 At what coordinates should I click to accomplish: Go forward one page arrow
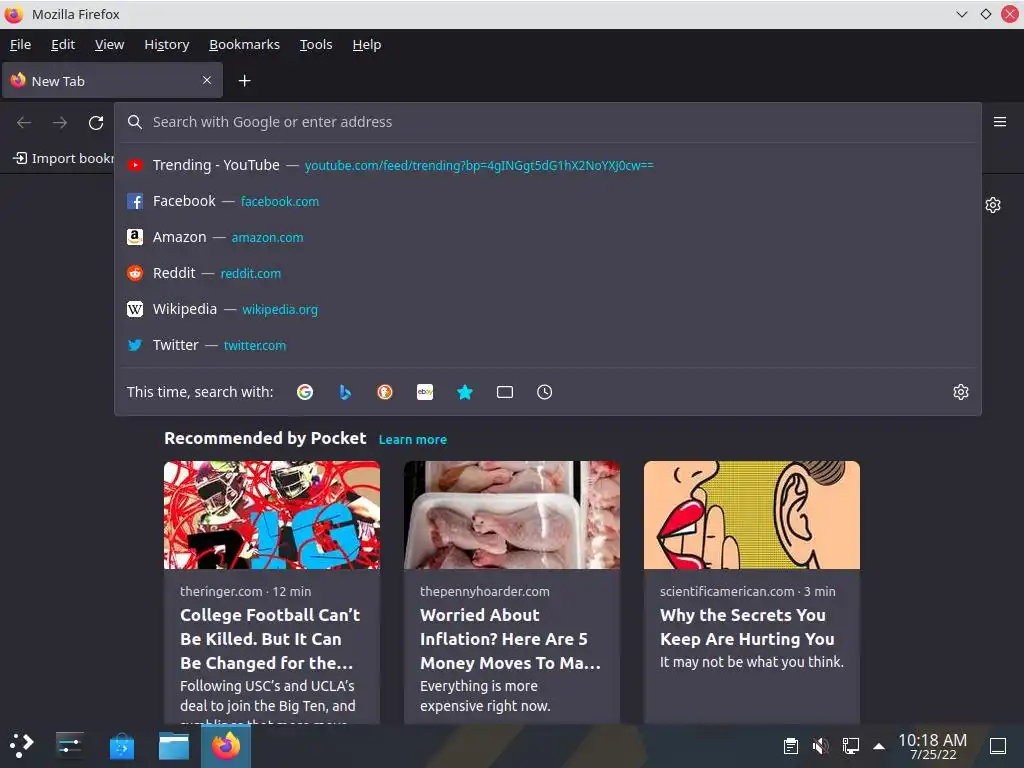60,123
